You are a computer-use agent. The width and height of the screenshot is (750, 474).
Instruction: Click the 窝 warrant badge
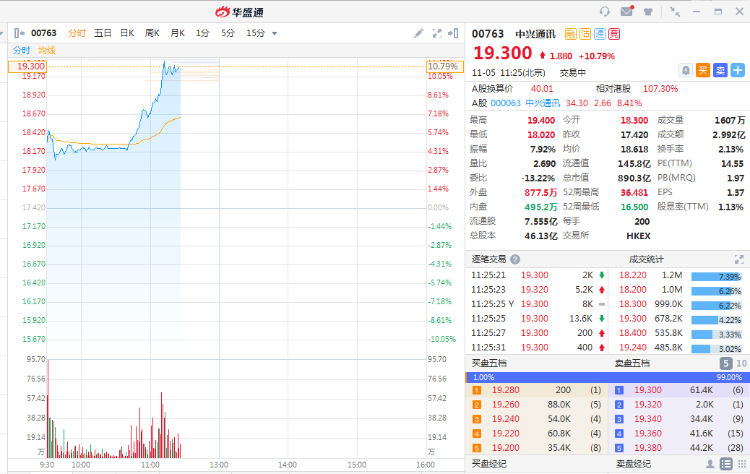point(614,34)
